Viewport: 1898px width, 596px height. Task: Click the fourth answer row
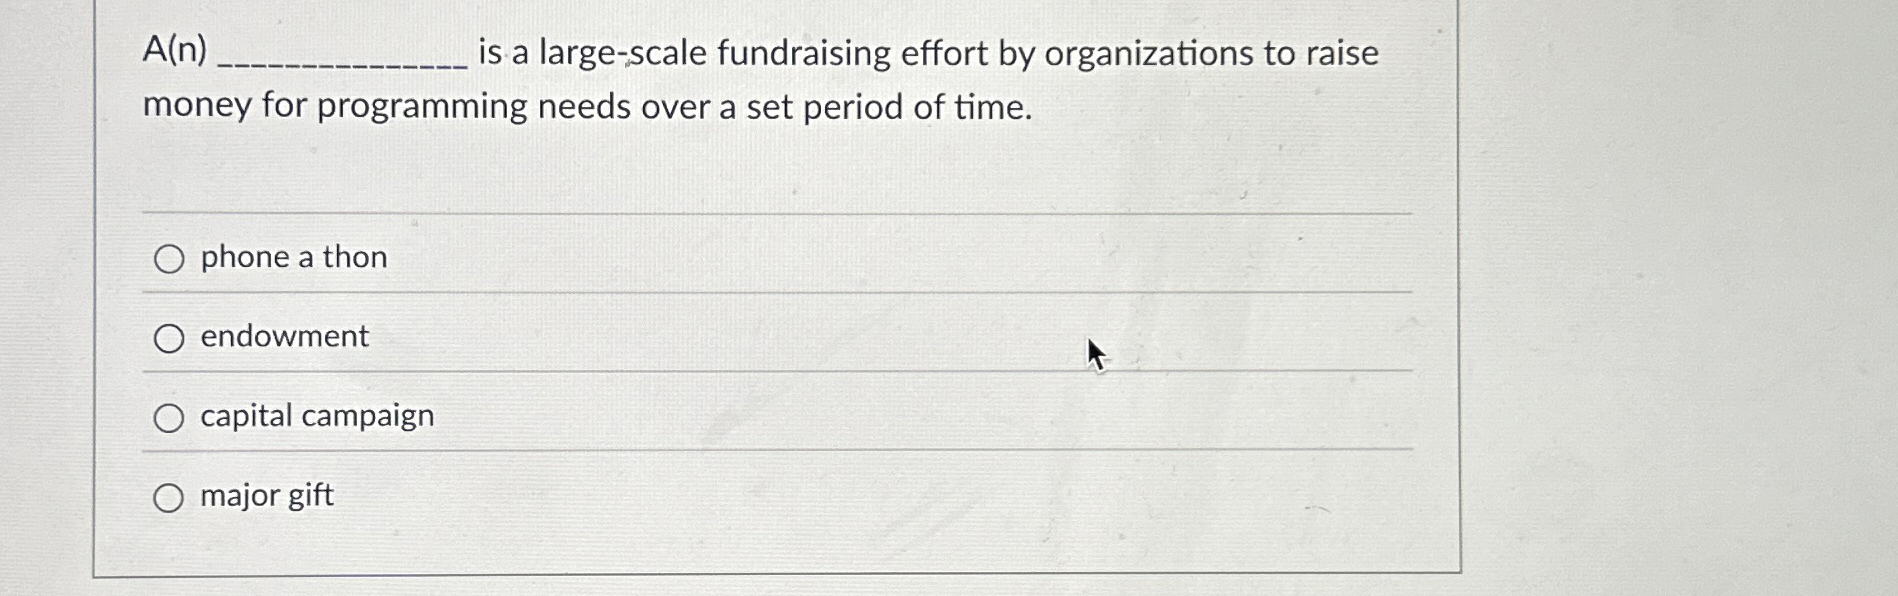pos(700,495)
